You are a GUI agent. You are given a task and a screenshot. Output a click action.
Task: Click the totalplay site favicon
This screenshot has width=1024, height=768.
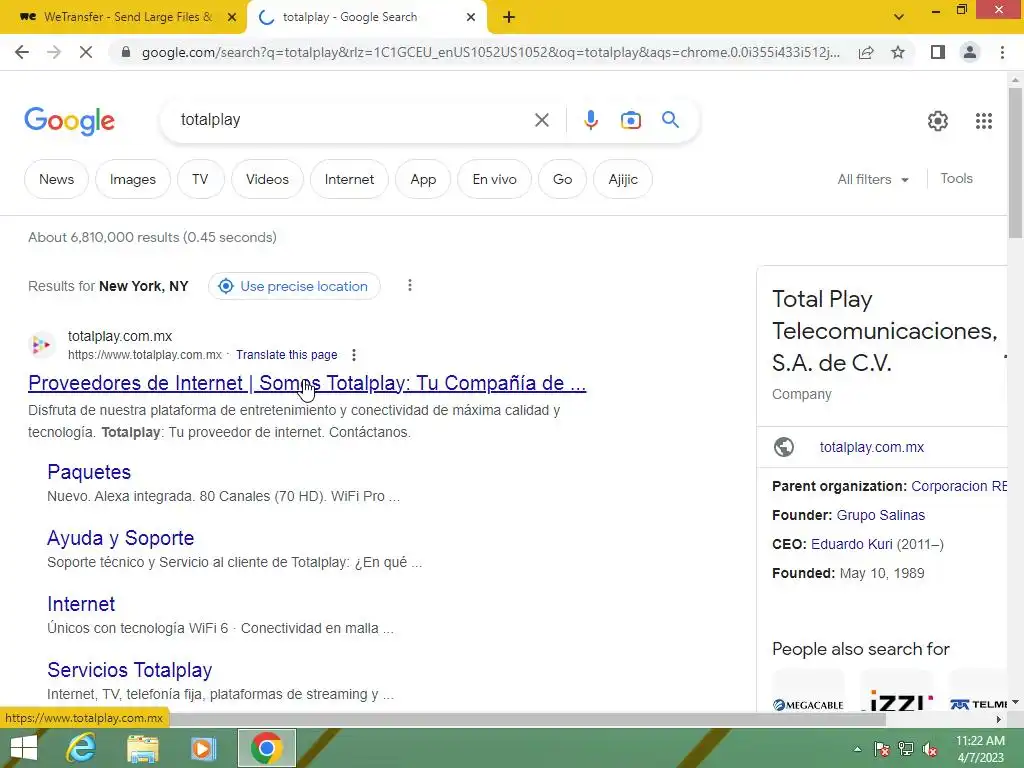pos(41,344)
